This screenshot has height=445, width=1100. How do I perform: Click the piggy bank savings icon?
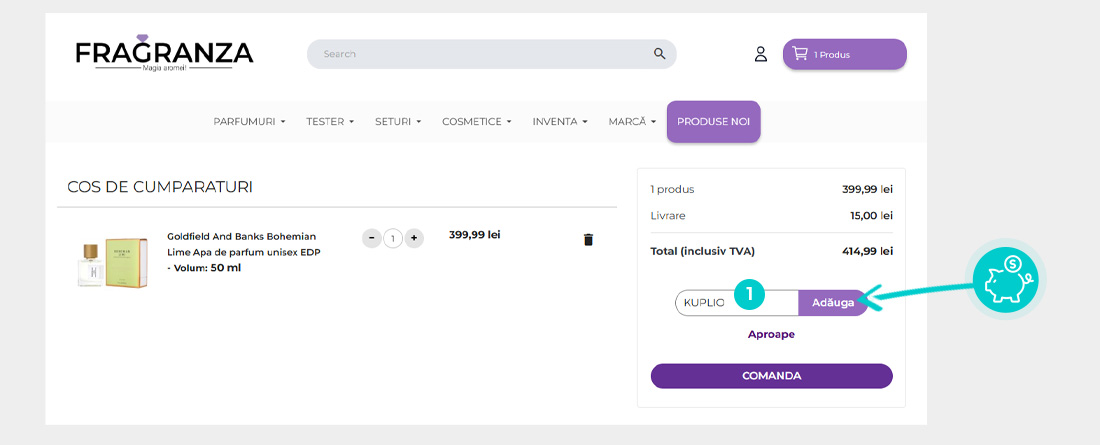pos(1005,281)
